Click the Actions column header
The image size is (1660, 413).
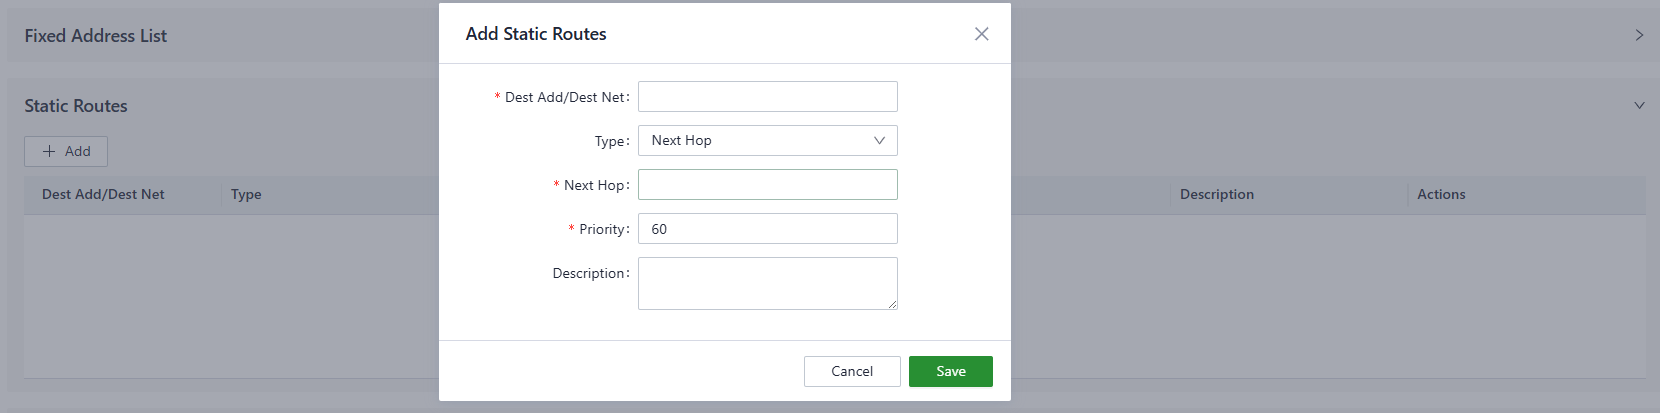[x=1440, y=194]
